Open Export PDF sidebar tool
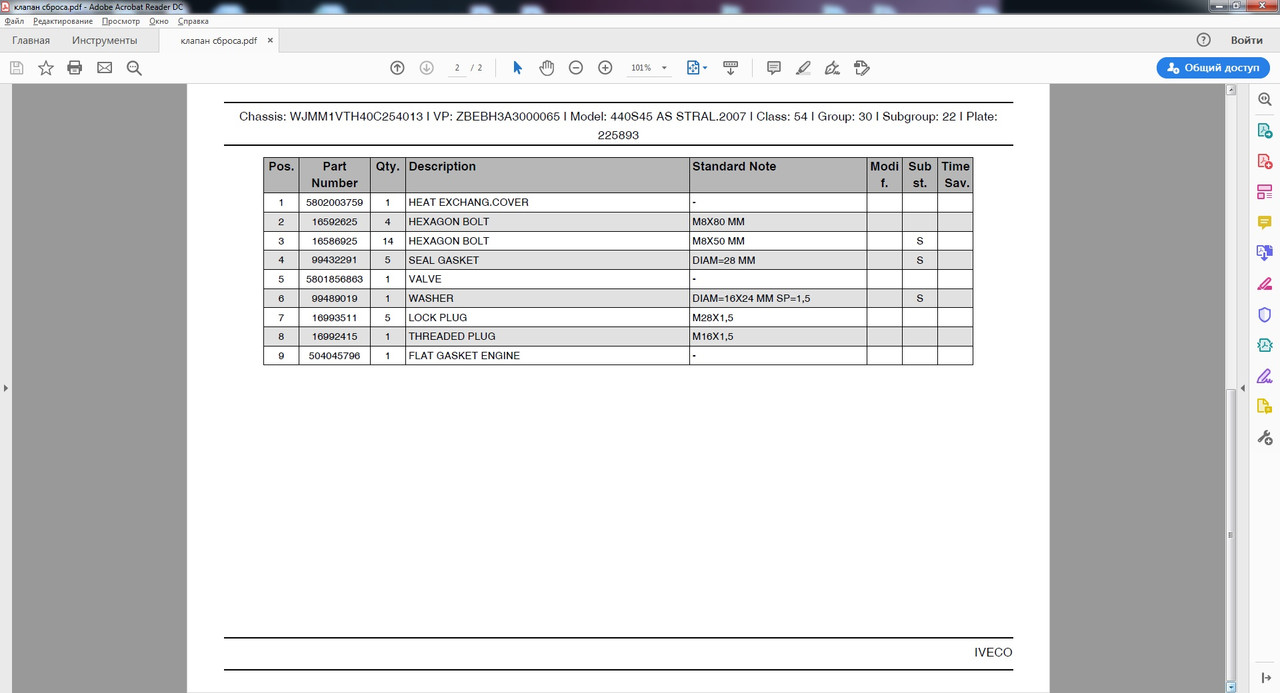Screen dimensions: 1280x693 [1264, 131]
